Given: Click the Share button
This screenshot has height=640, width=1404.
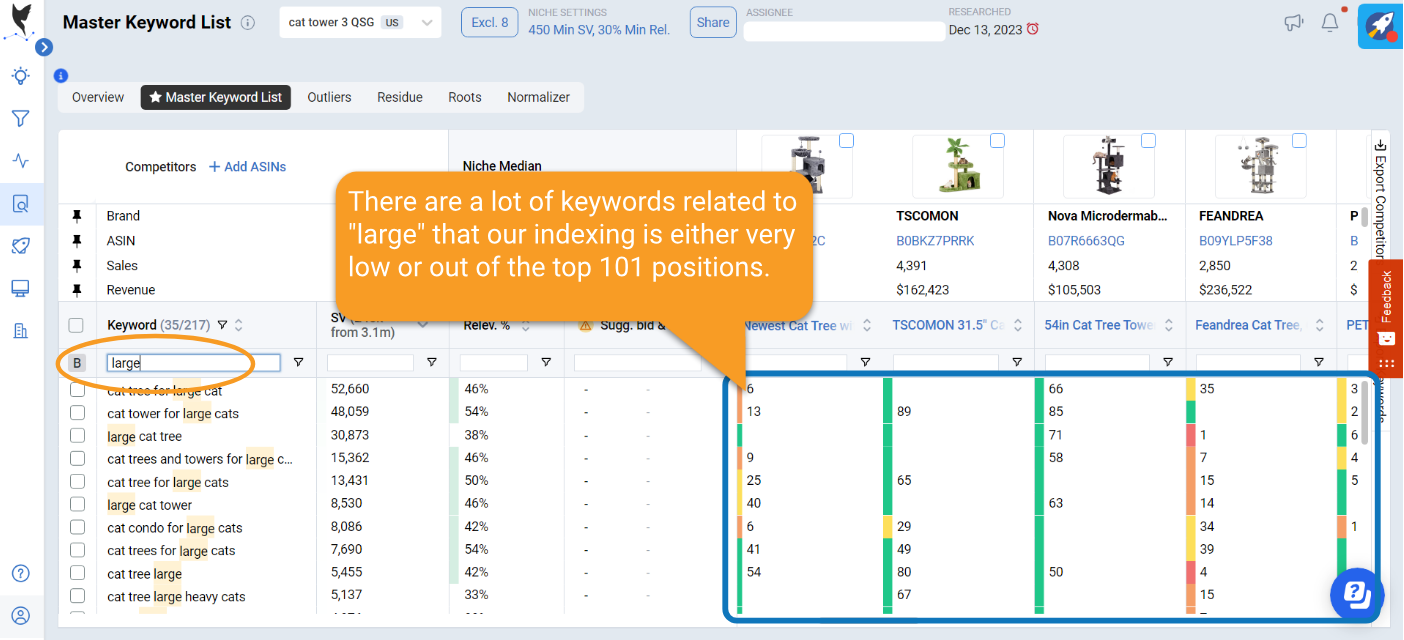Looking at the screenshot, I should [712, 23].
